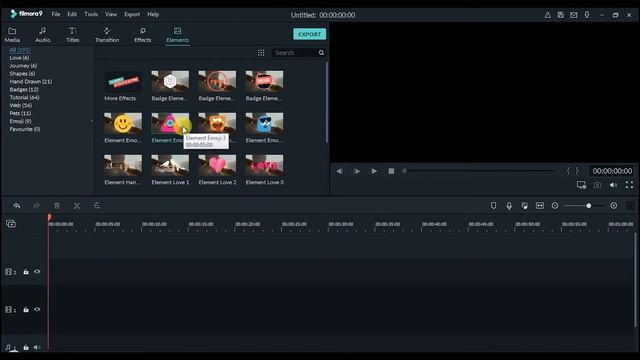Click the preview volume icon
The width and height of the screenshot is (640, 360).
tap(613, 185)
